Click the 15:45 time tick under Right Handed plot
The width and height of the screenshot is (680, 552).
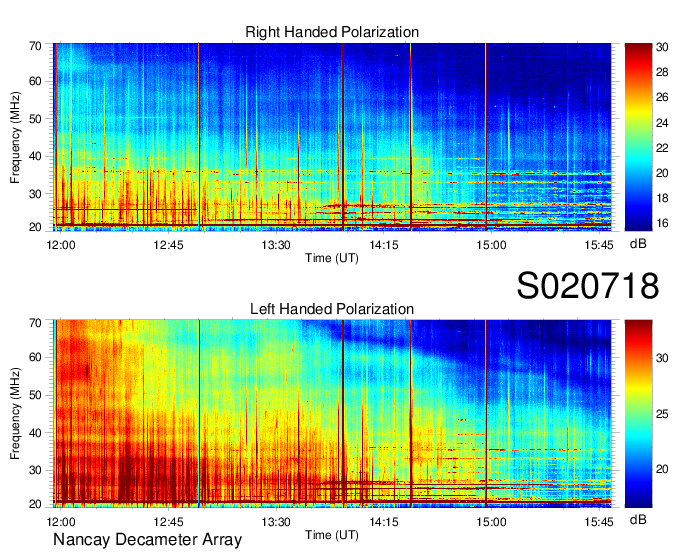click(x=599, y=245)
